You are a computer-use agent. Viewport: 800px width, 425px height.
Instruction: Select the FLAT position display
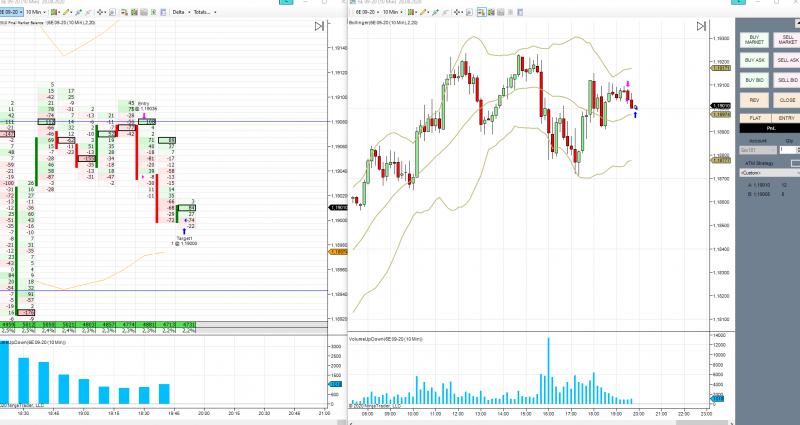755,118
